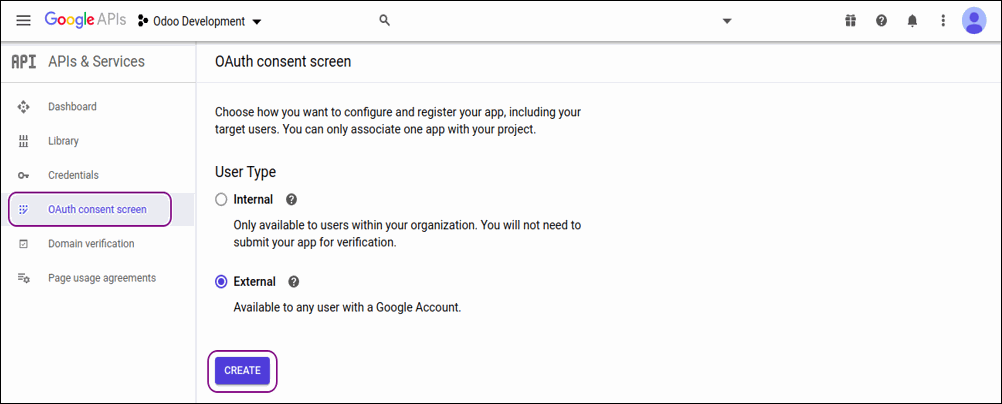Open the user account avatar
This screenshot has width=1002, height=404.
(974, 21)
